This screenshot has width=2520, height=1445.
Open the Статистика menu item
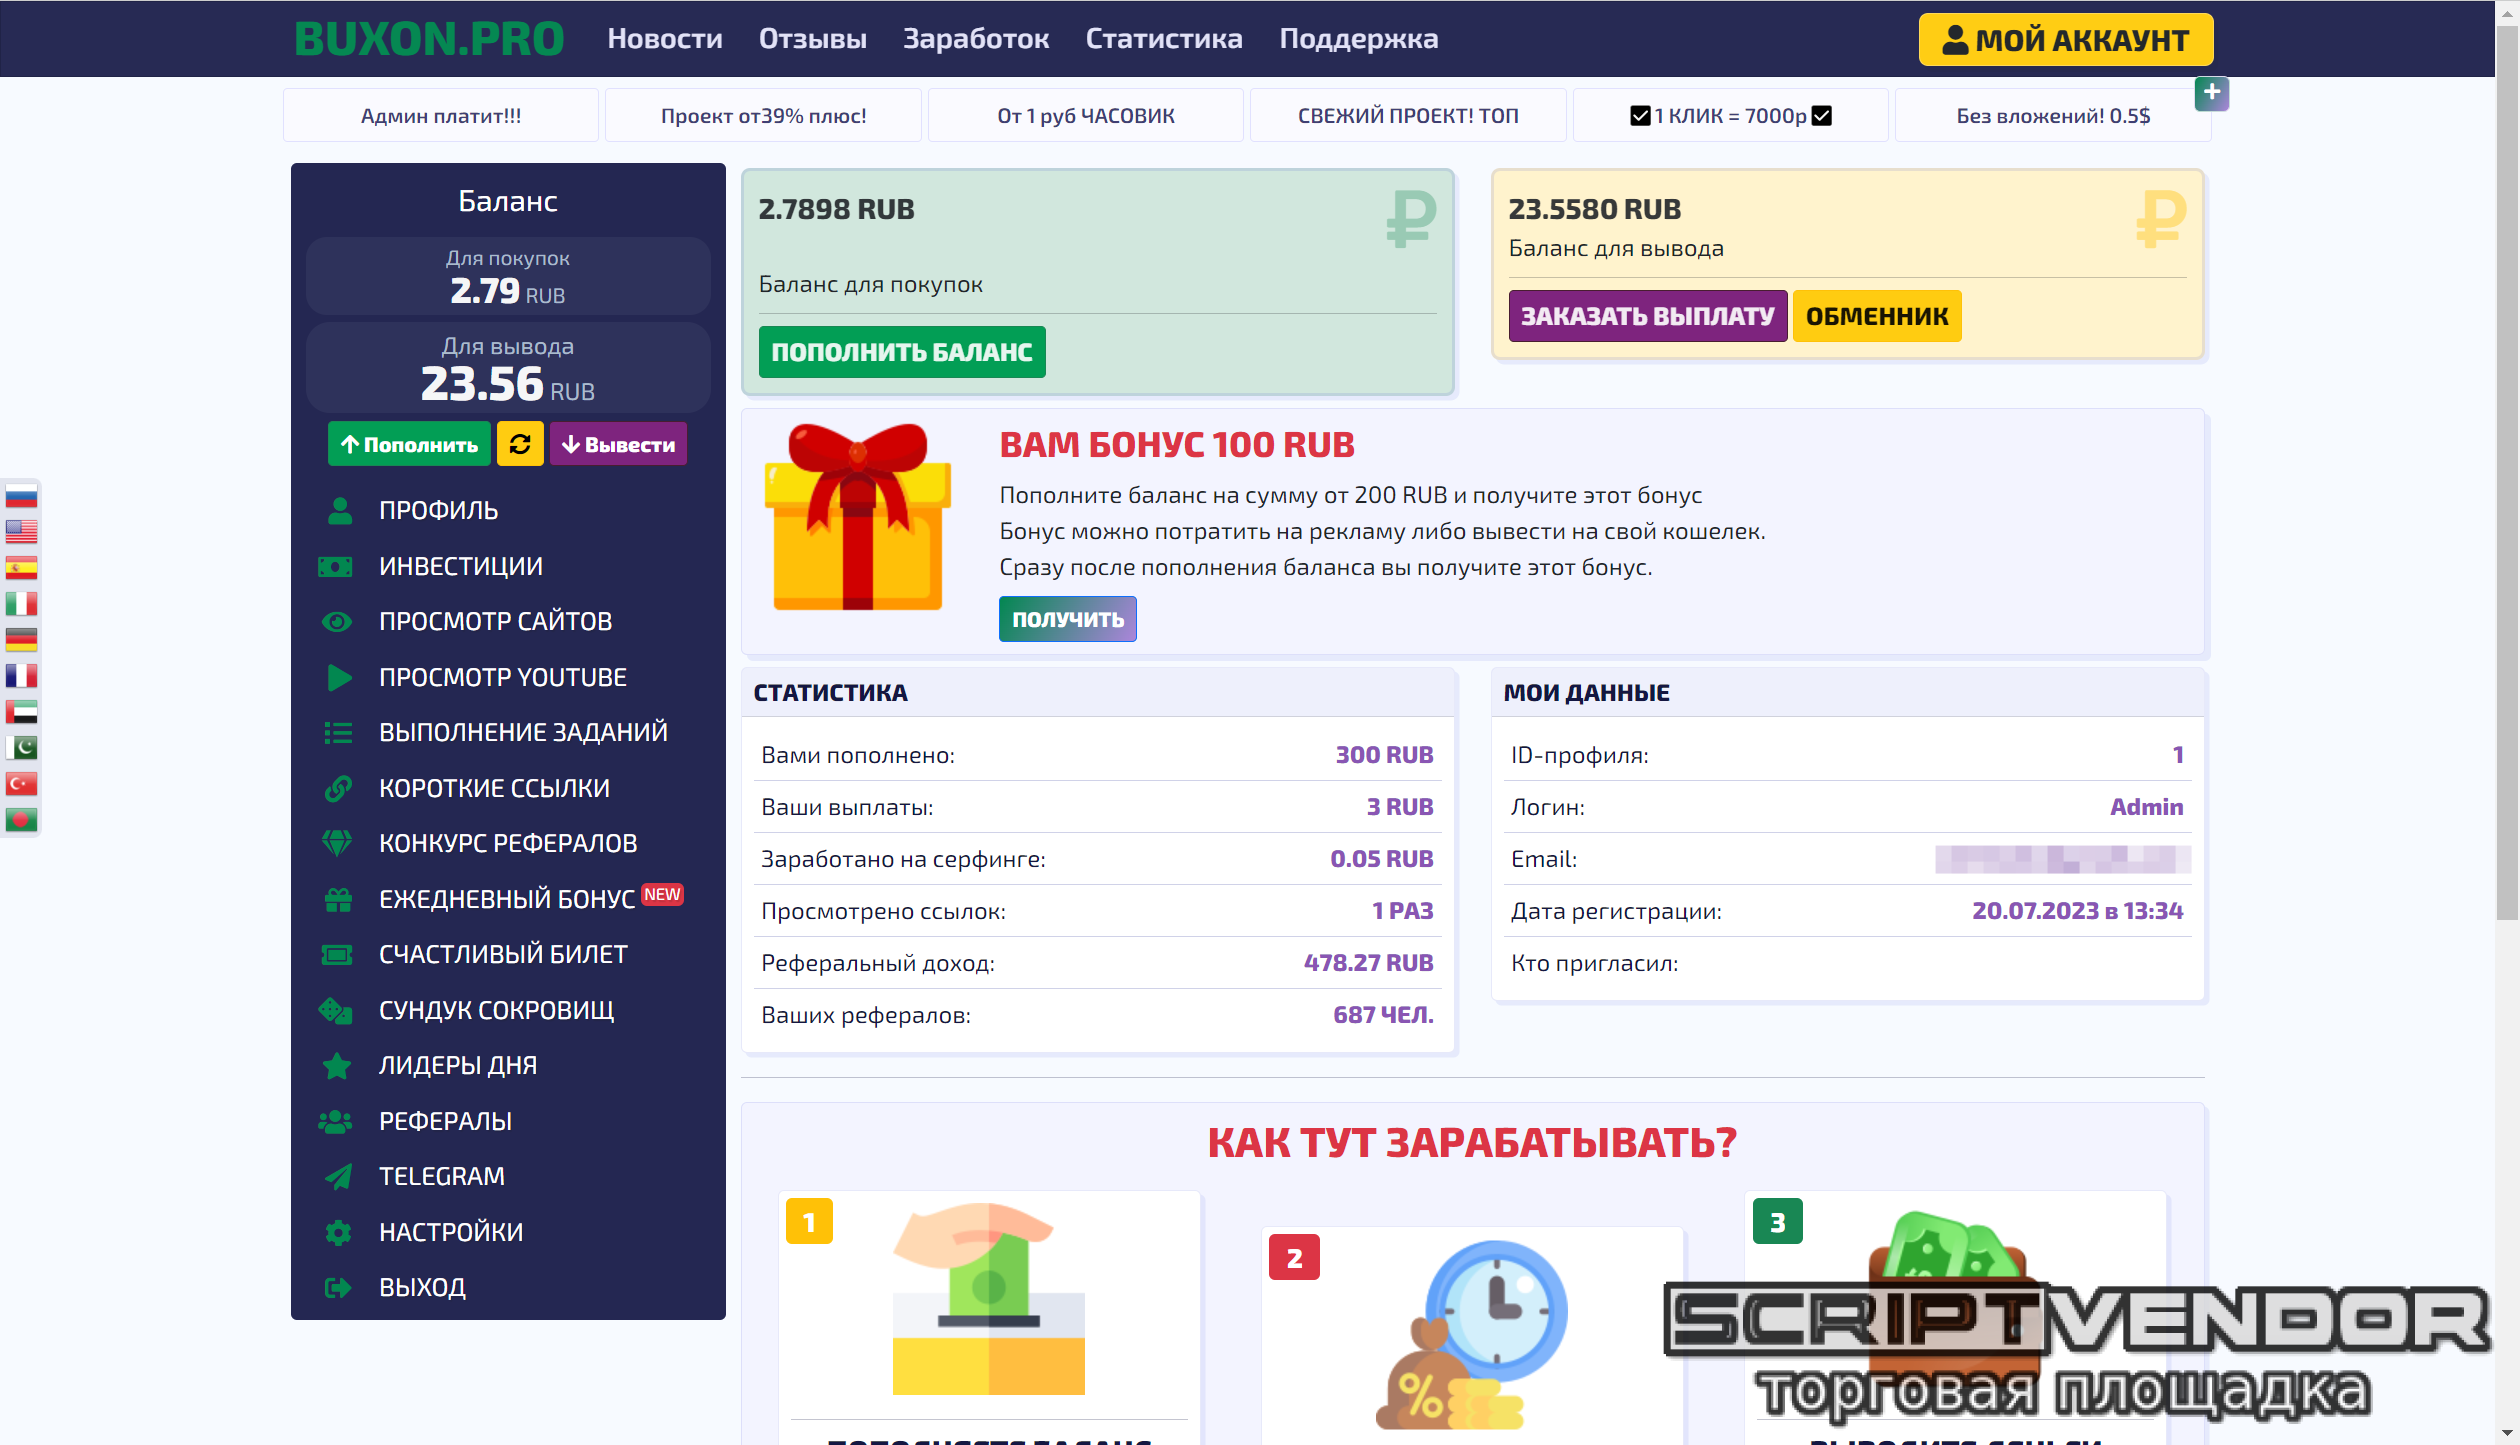click(x=1164, y=39)
